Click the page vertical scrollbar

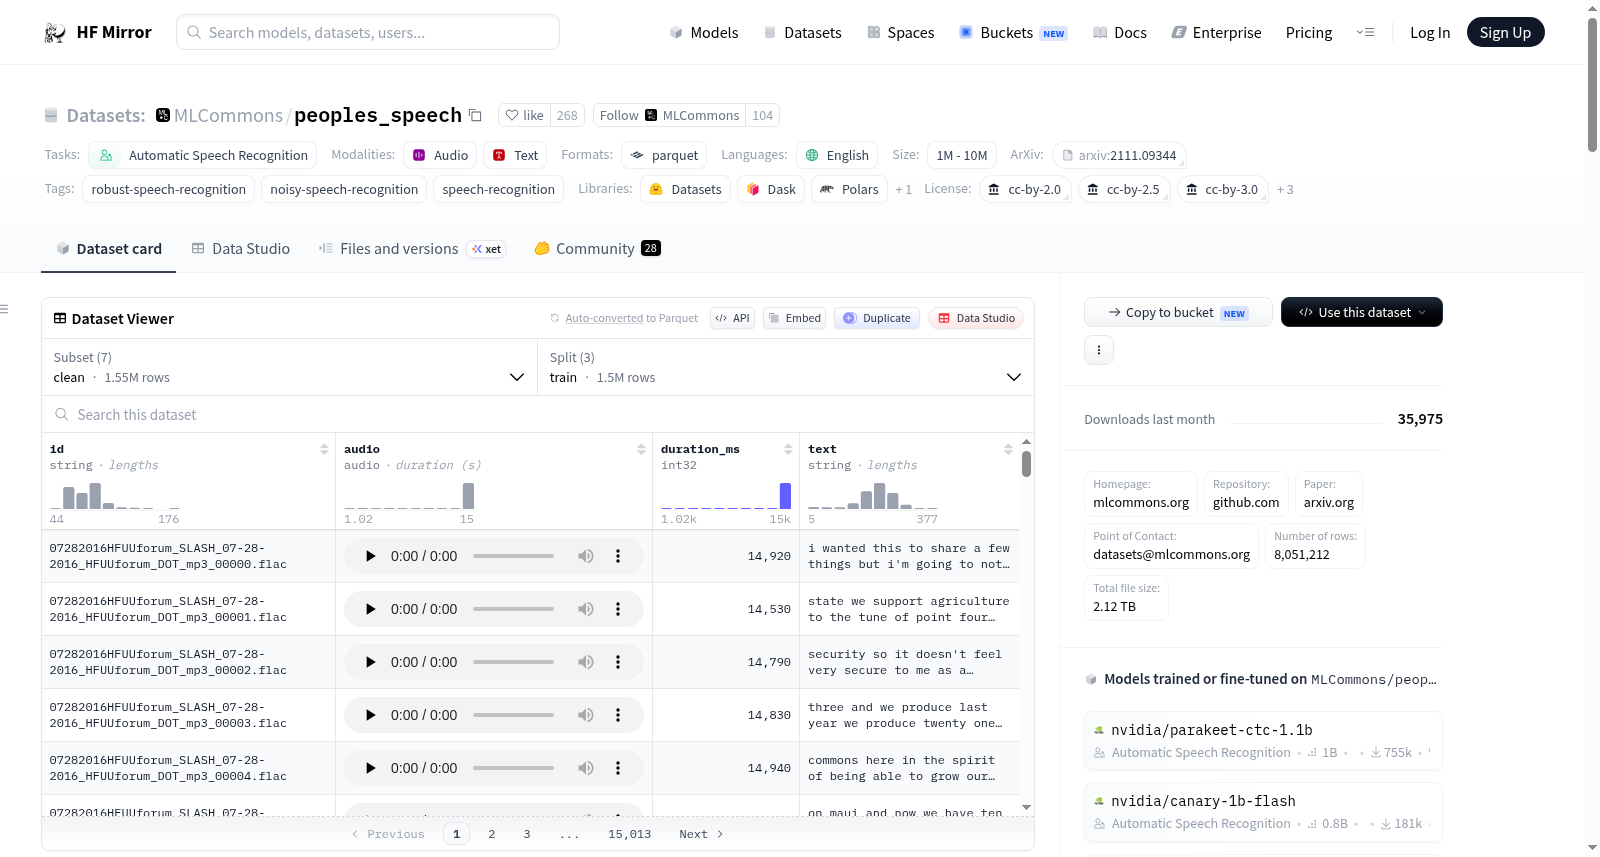(1592, 84)
